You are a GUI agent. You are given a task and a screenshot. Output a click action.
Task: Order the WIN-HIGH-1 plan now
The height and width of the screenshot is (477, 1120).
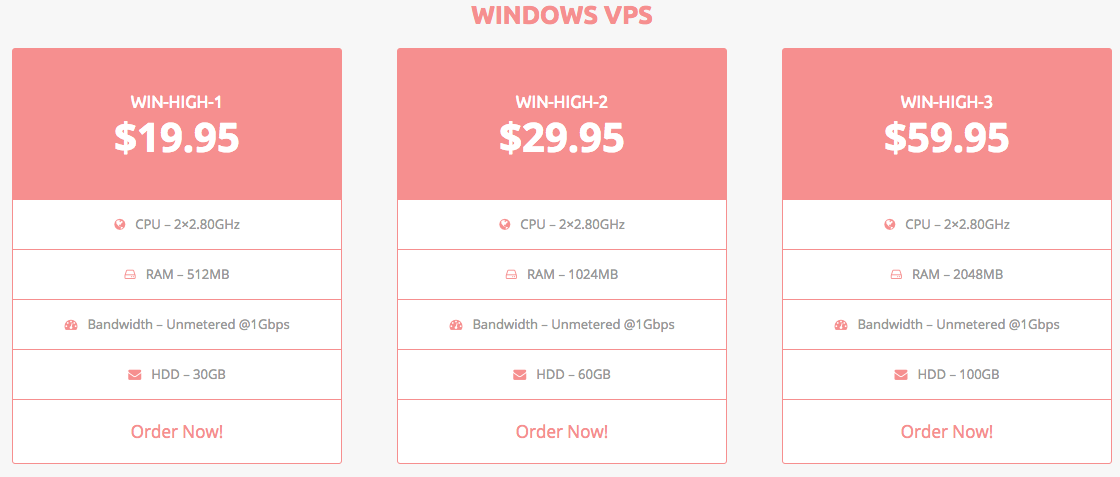(177, 431)
